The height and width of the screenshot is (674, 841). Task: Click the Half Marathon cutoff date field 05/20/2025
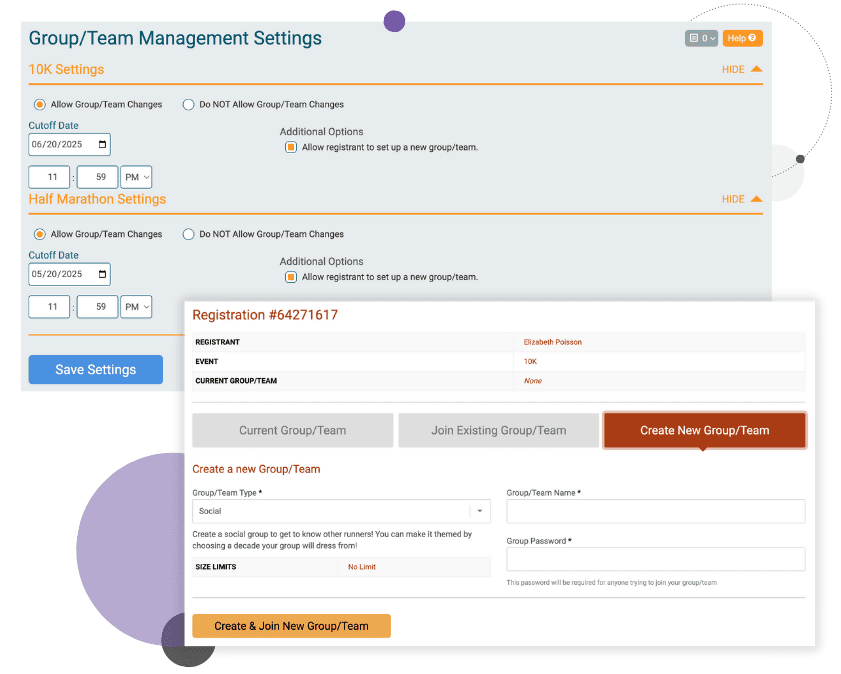point(69,274)
